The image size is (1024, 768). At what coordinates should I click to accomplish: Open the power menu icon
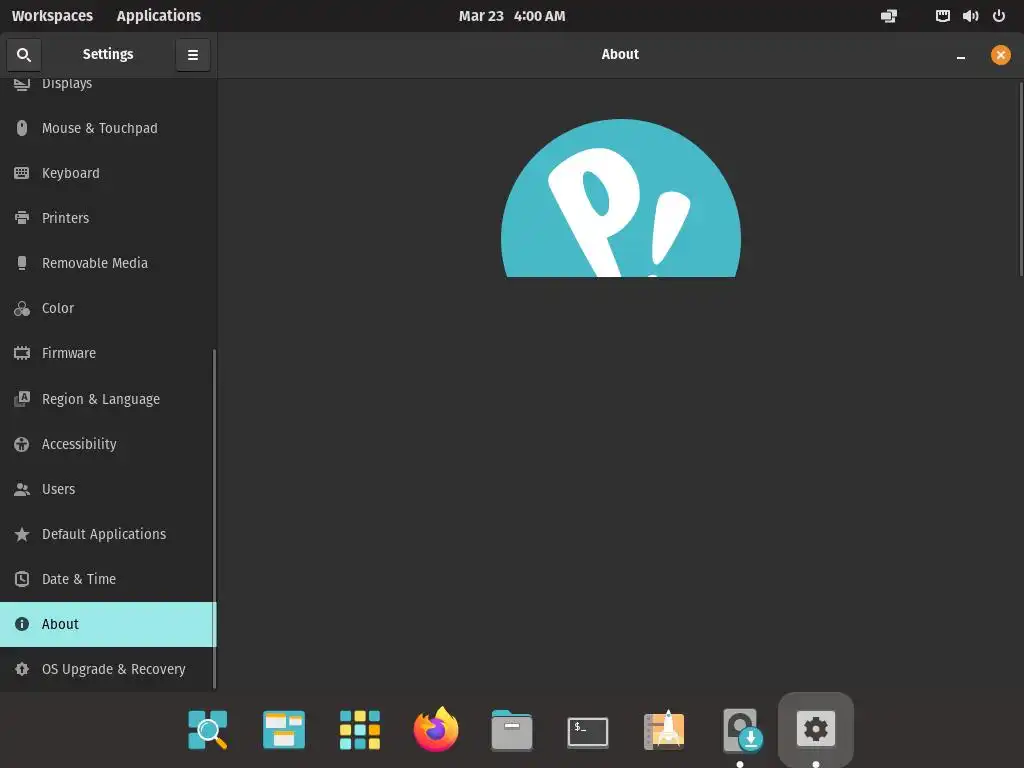point(999,16)
